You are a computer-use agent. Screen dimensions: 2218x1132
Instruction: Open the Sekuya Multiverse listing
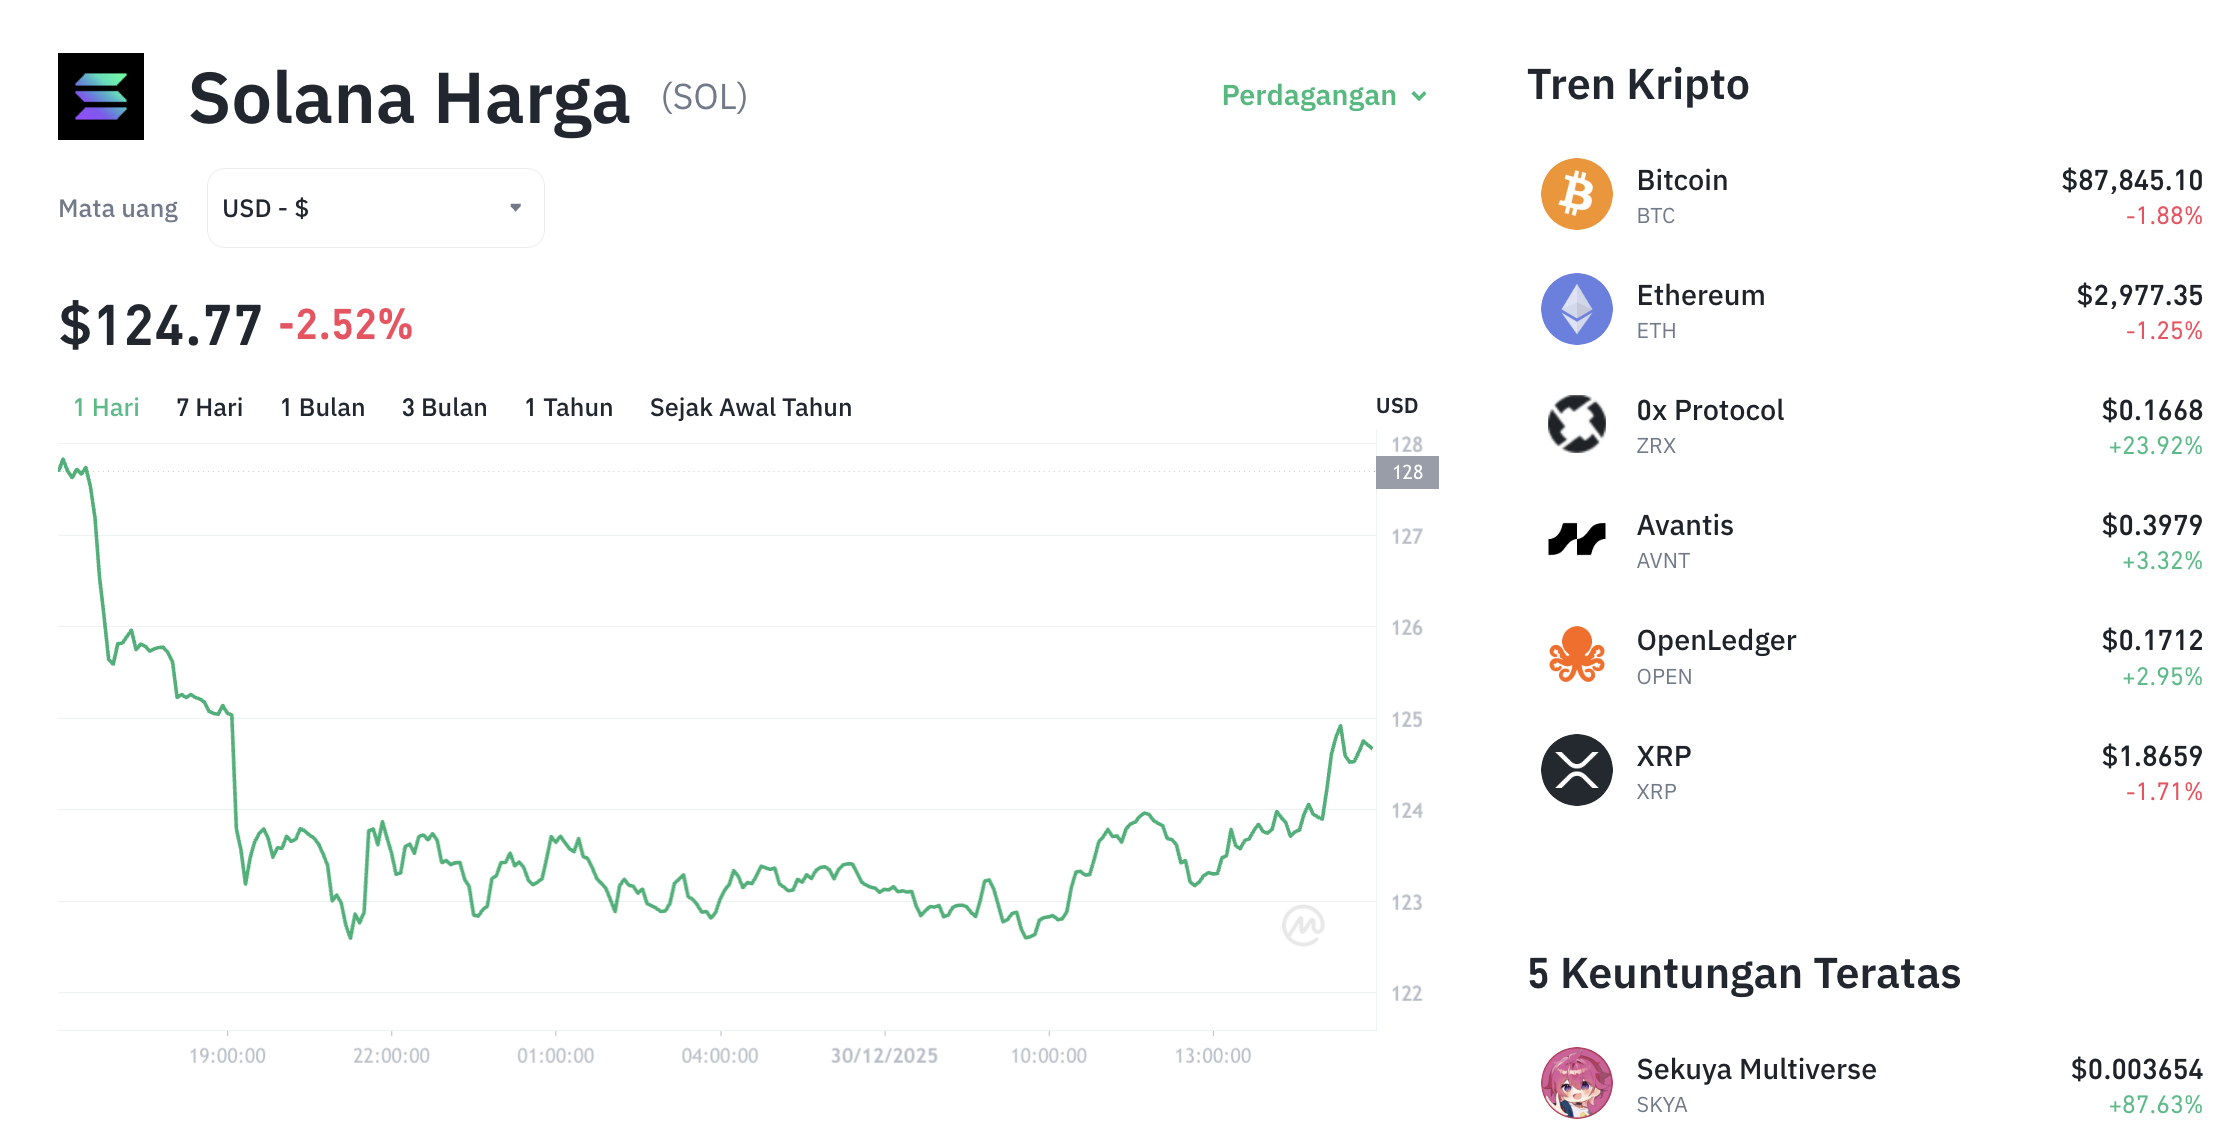[x=1756, y=1069]
